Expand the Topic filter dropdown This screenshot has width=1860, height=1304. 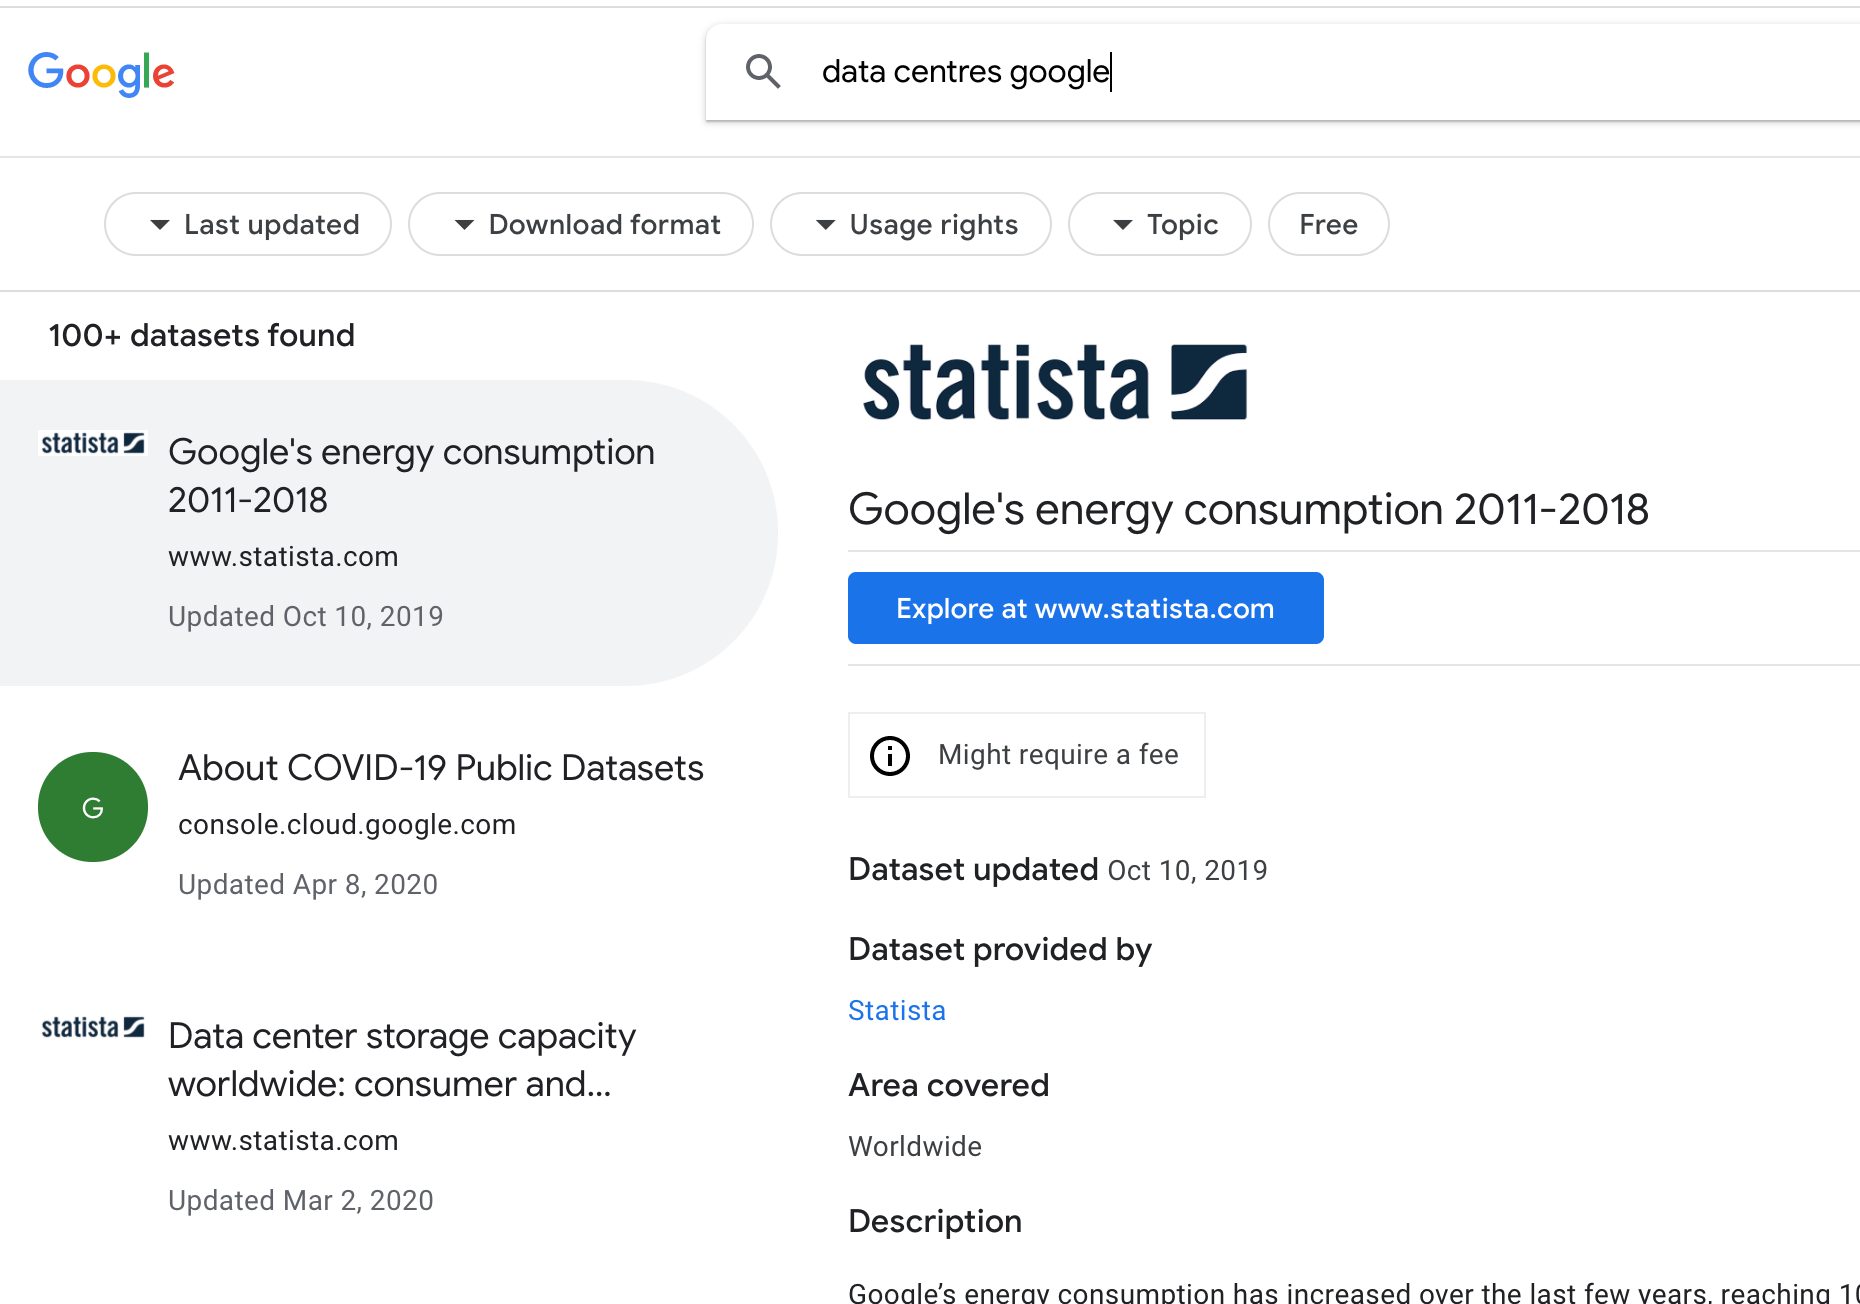1160,224
